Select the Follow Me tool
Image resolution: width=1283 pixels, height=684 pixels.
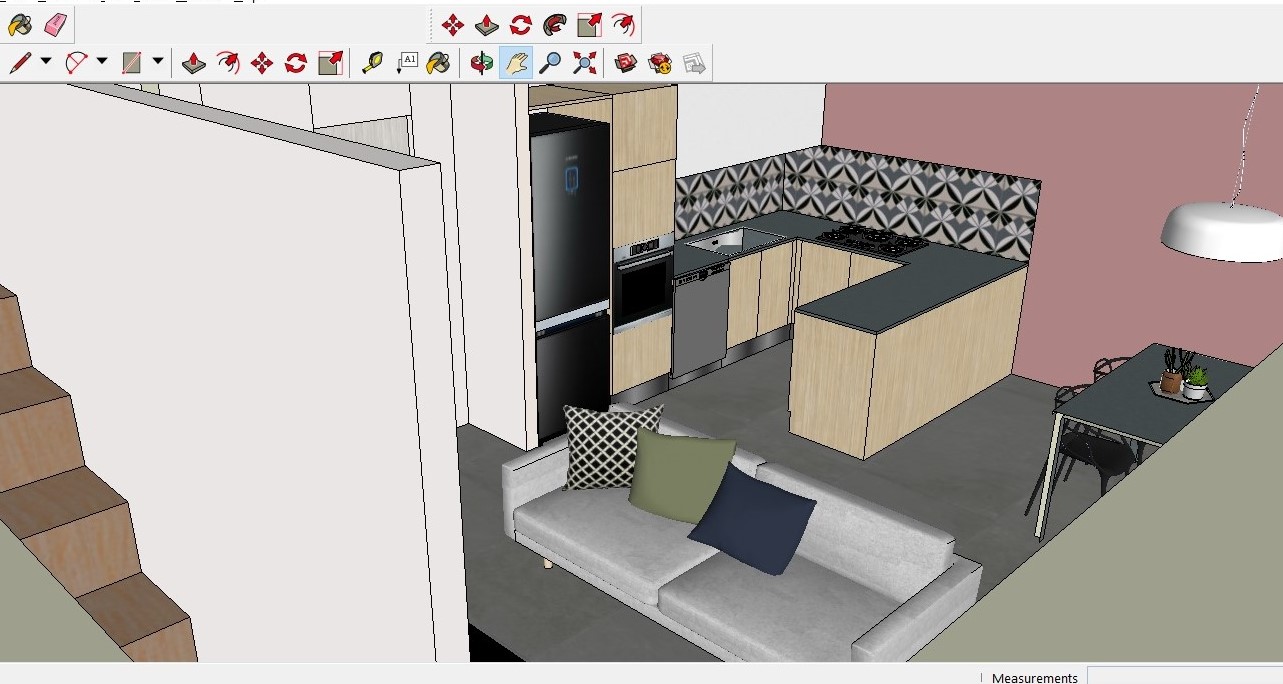tap(554, 25)
